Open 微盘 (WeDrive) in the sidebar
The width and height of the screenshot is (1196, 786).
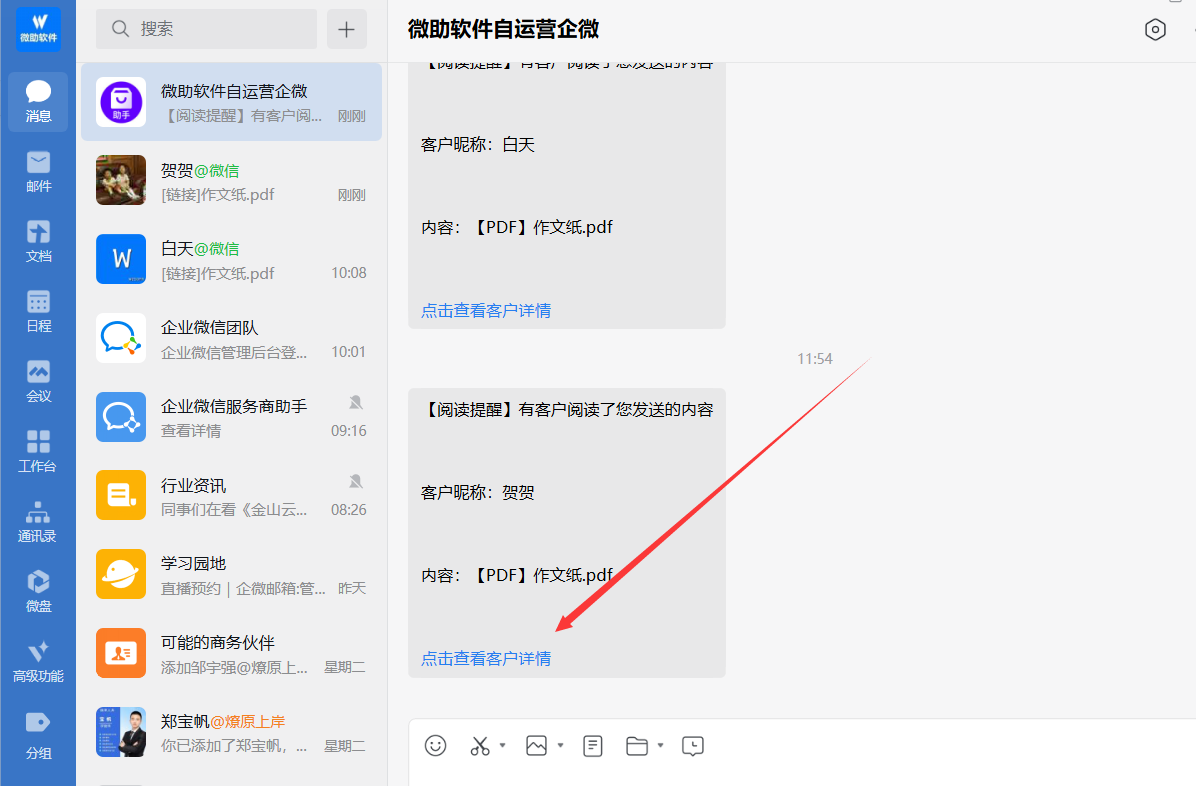pos(38,591)
